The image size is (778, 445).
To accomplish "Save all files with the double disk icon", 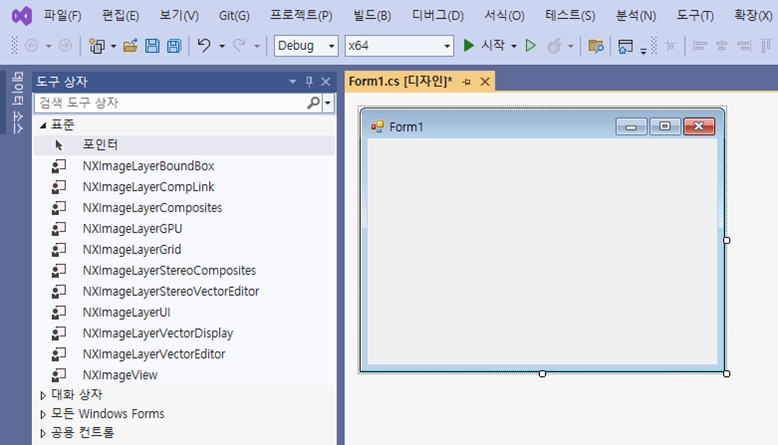I will [174, 46].
